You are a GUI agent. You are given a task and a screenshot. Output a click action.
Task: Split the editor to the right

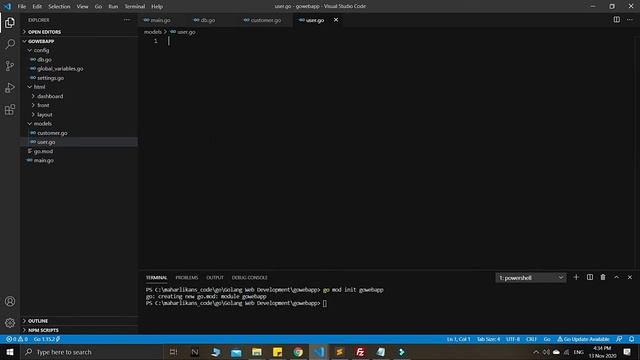tap(616, 20)
